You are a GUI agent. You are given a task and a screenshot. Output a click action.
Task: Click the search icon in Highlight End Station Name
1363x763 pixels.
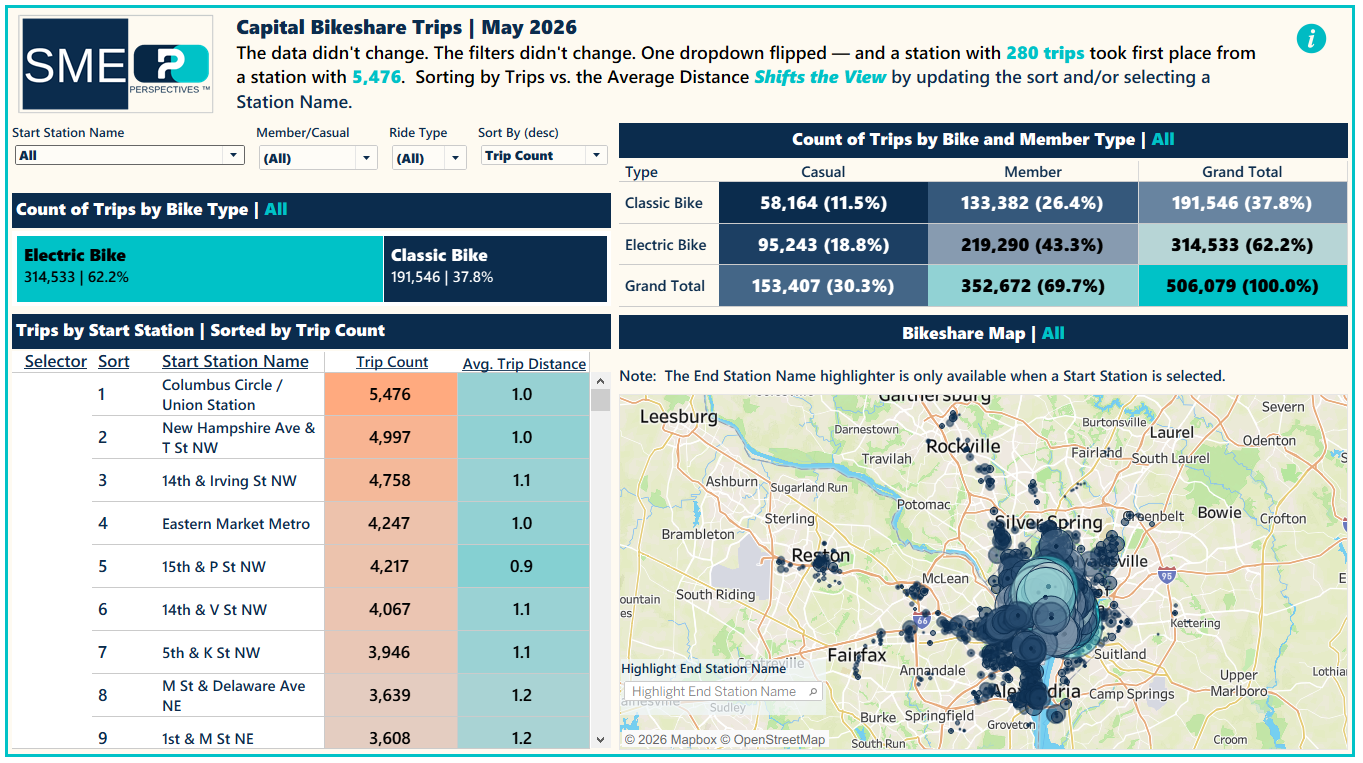tap(813, 691)
